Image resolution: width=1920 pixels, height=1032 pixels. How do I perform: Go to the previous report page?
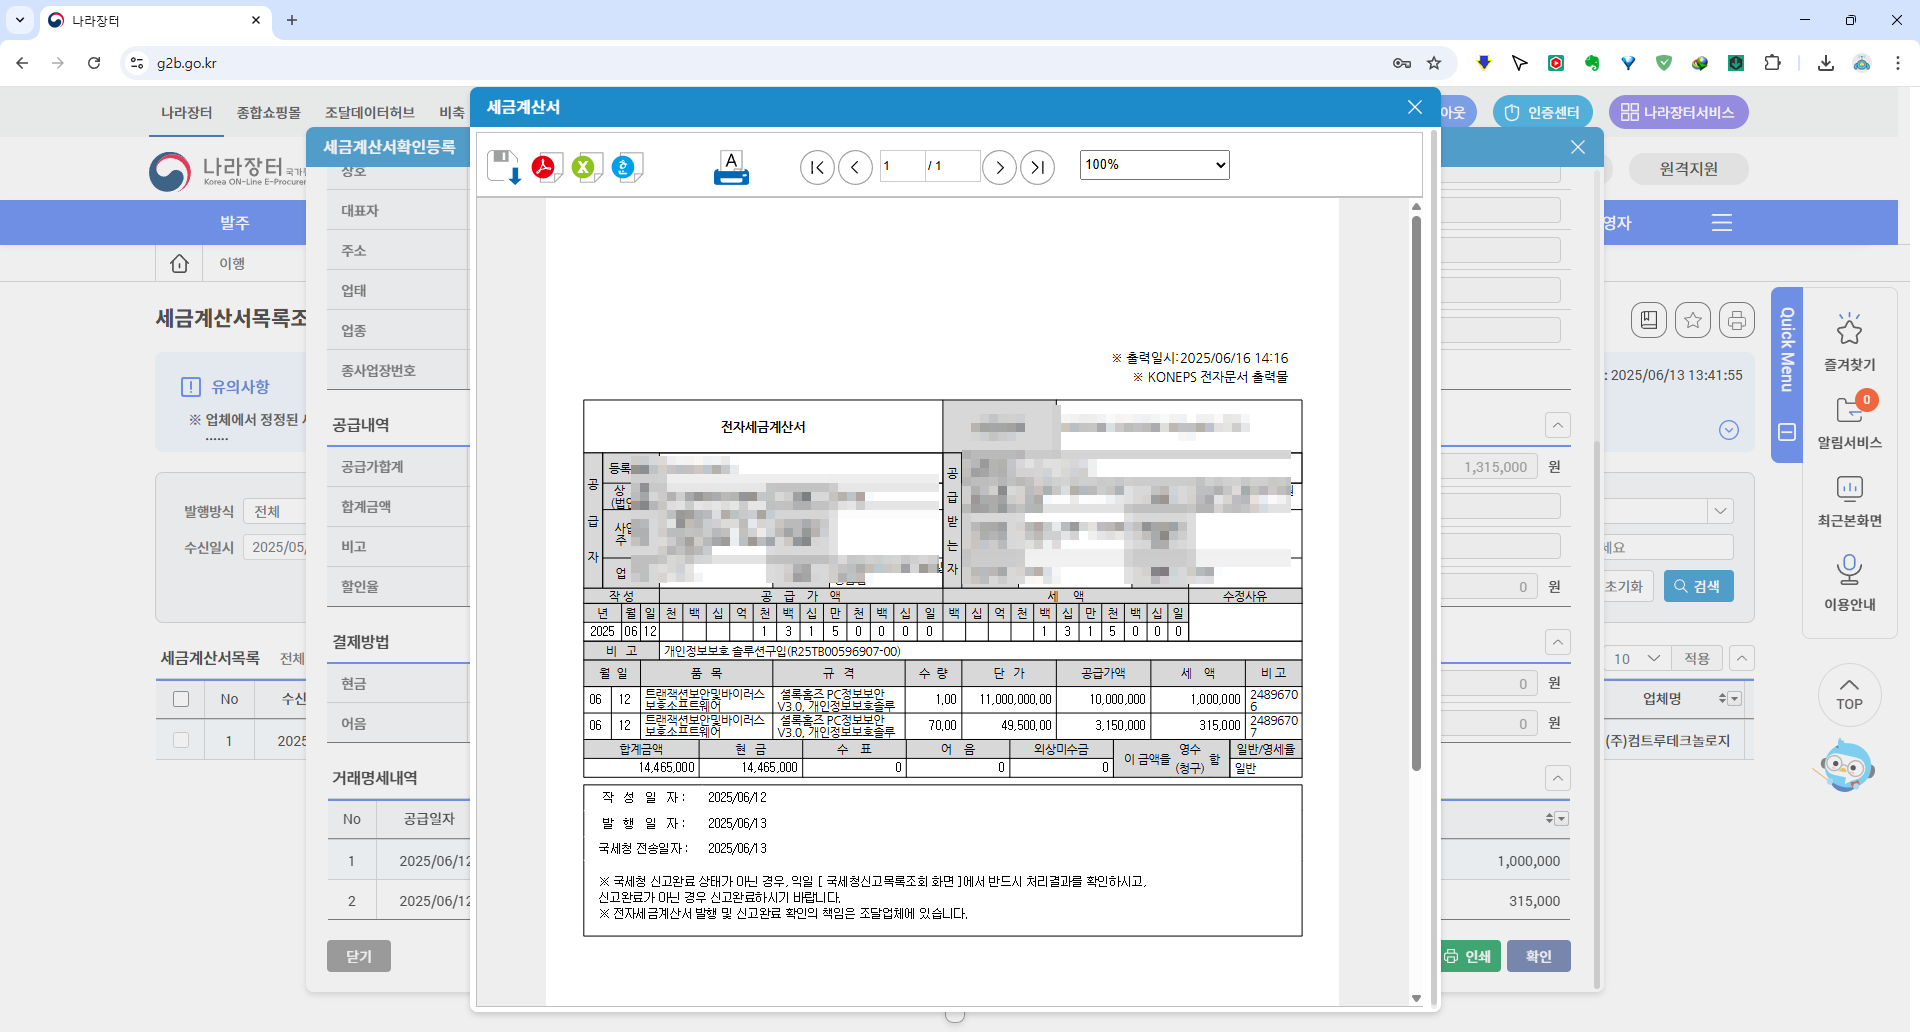(855, 167)
